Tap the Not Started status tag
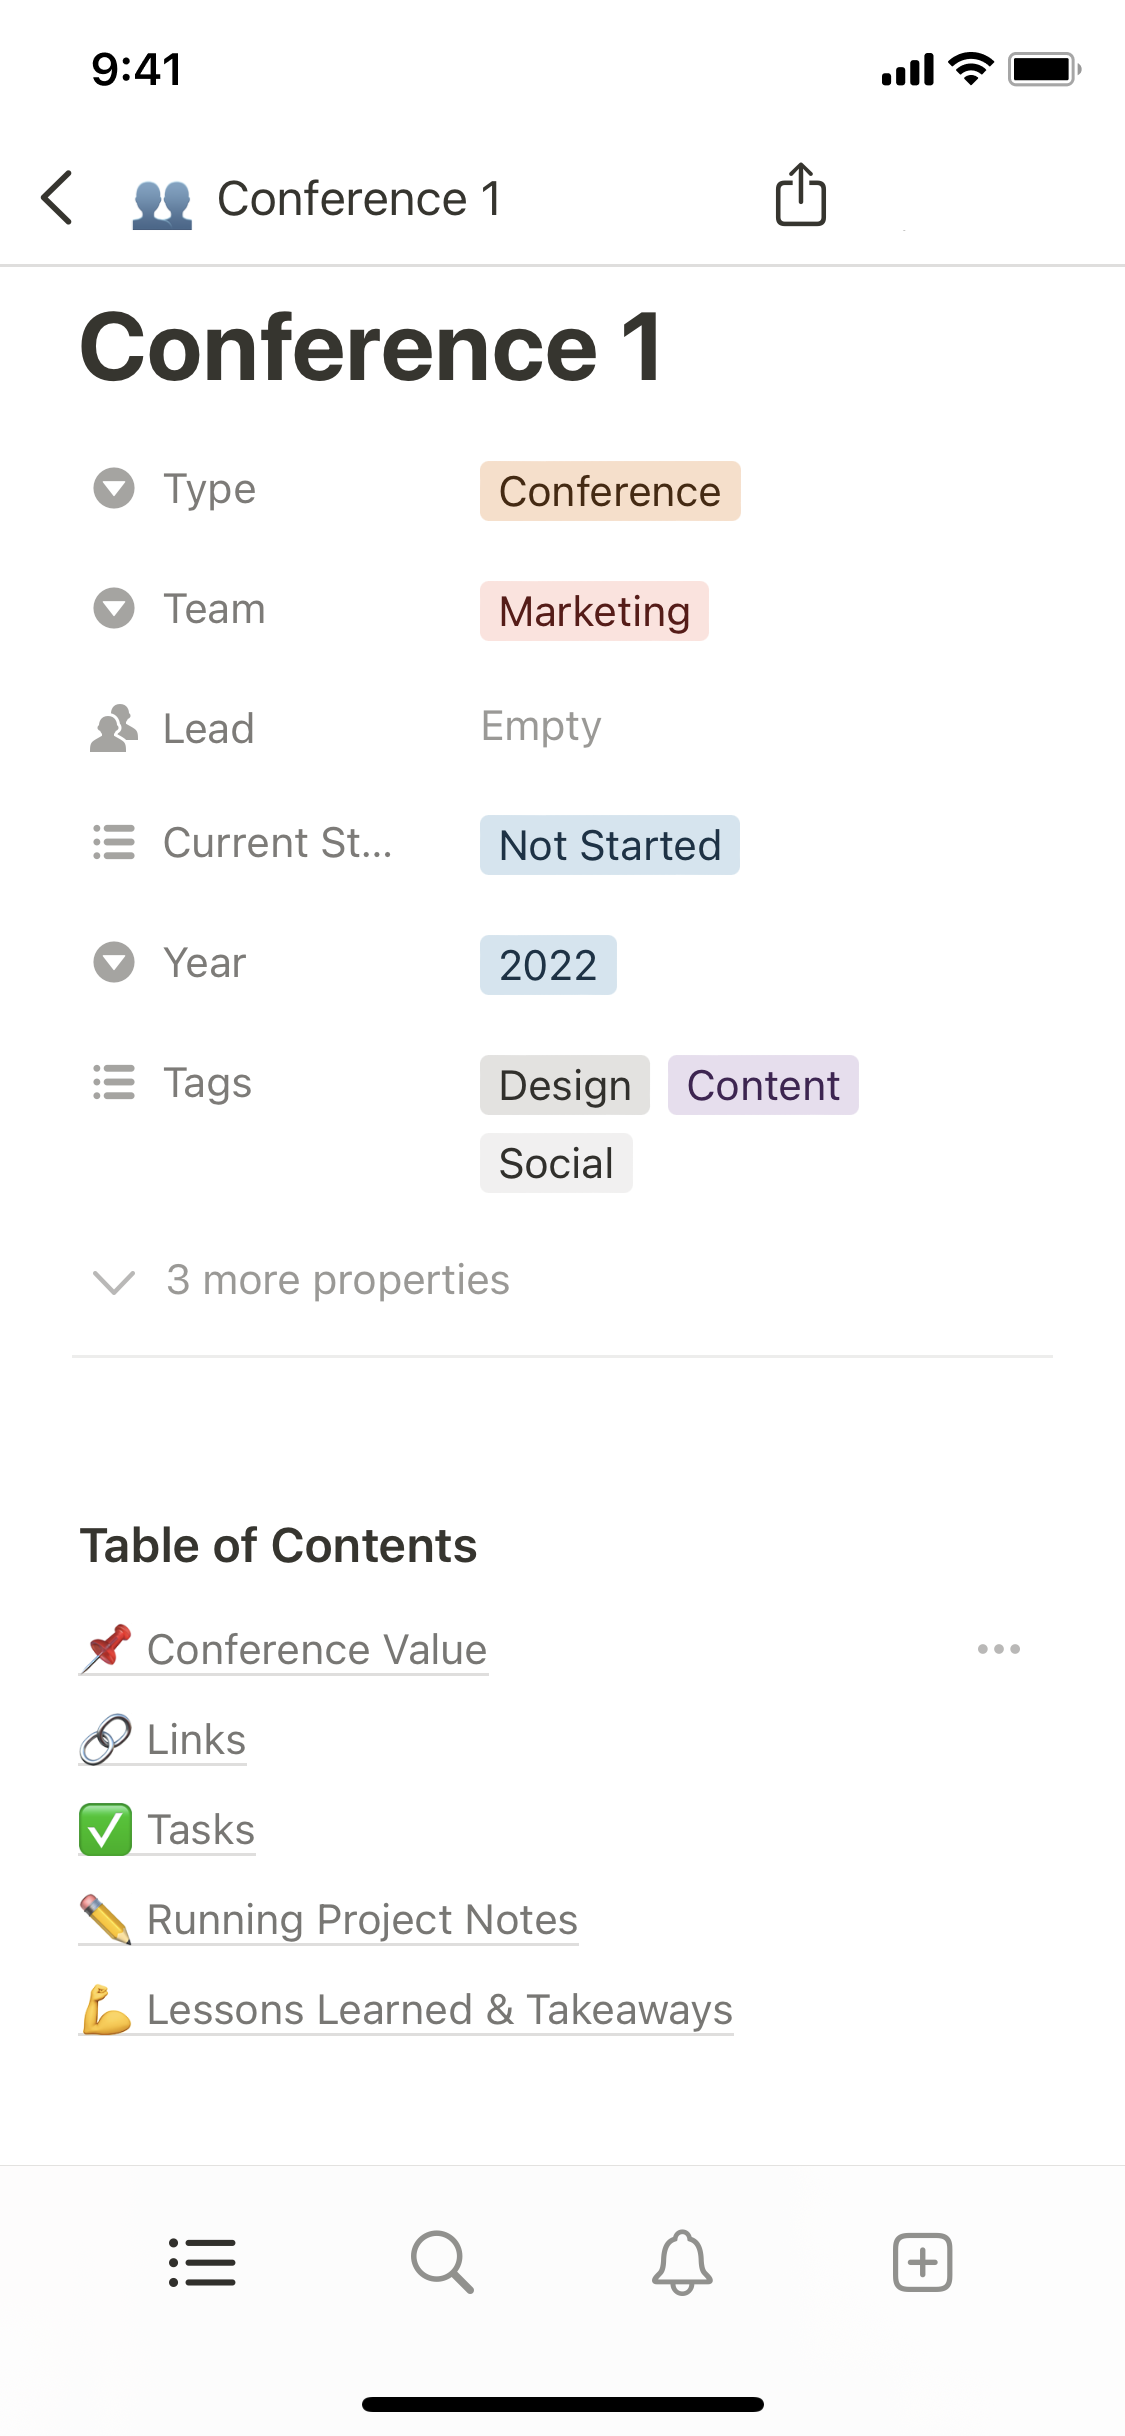This screenshot has width=1125, height=2436. pyautogui.click(x=610, y=845)
